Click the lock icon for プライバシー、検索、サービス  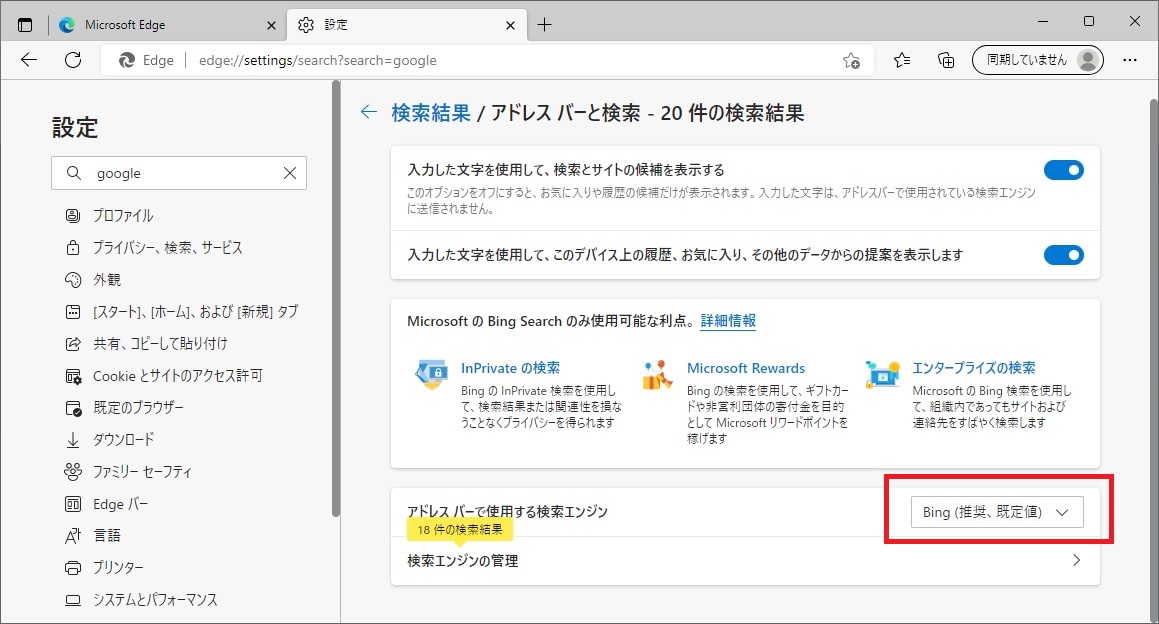(x=72, y=248)
